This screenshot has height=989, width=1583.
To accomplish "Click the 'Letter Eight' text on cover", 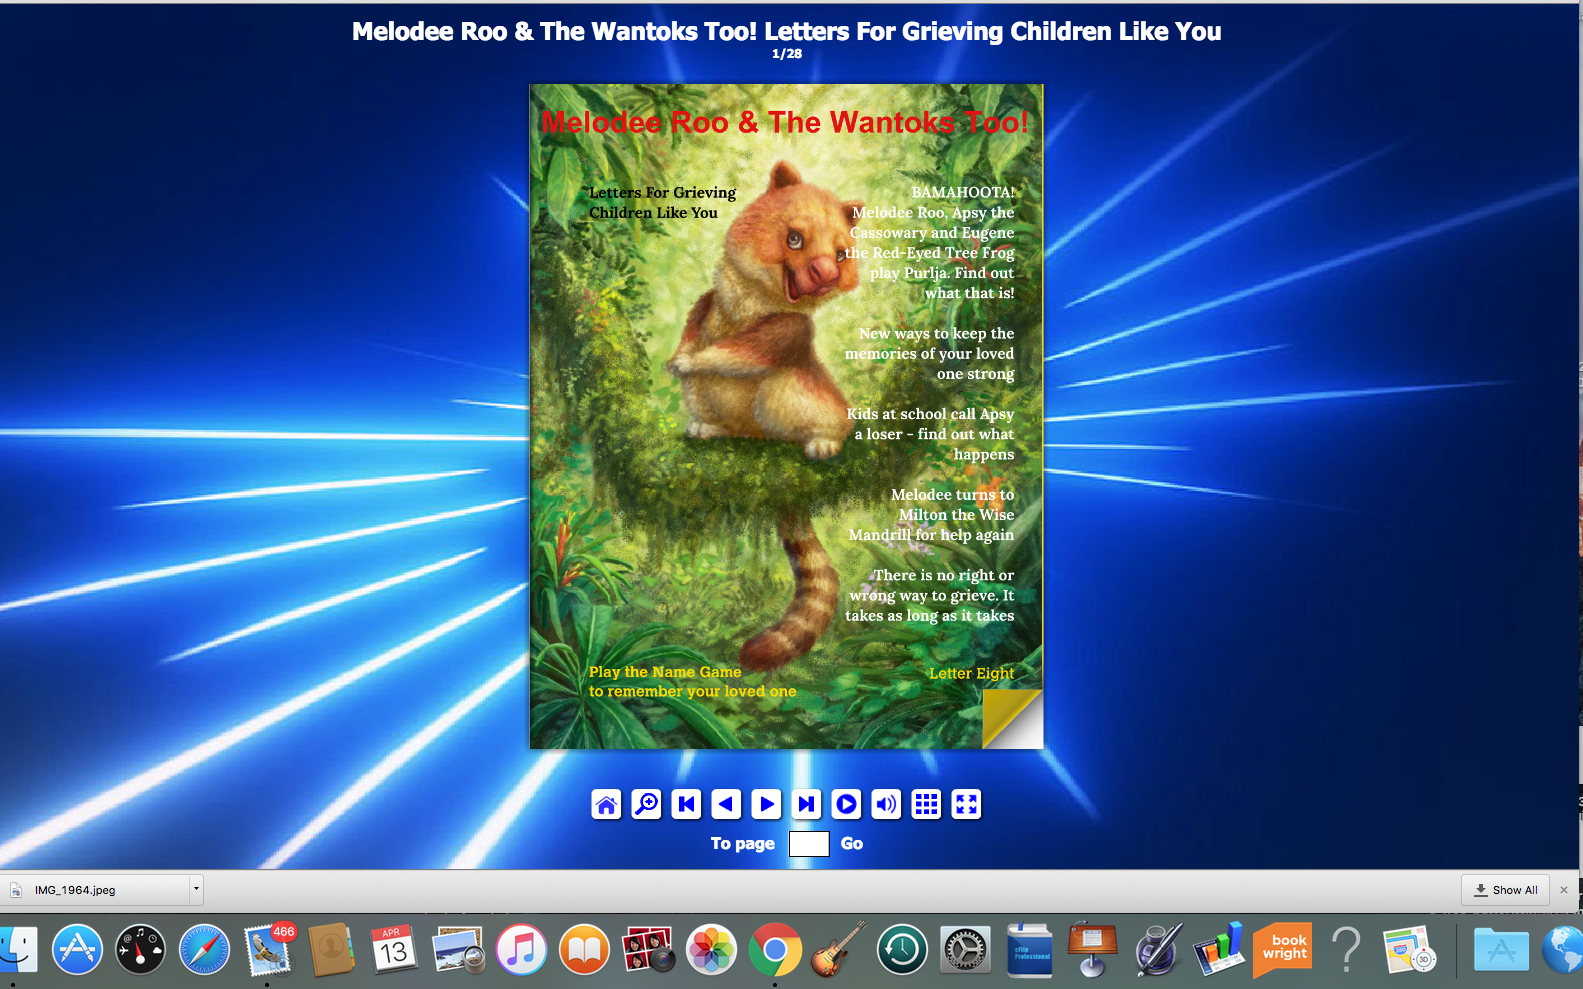I will click(x=971, y=673).
